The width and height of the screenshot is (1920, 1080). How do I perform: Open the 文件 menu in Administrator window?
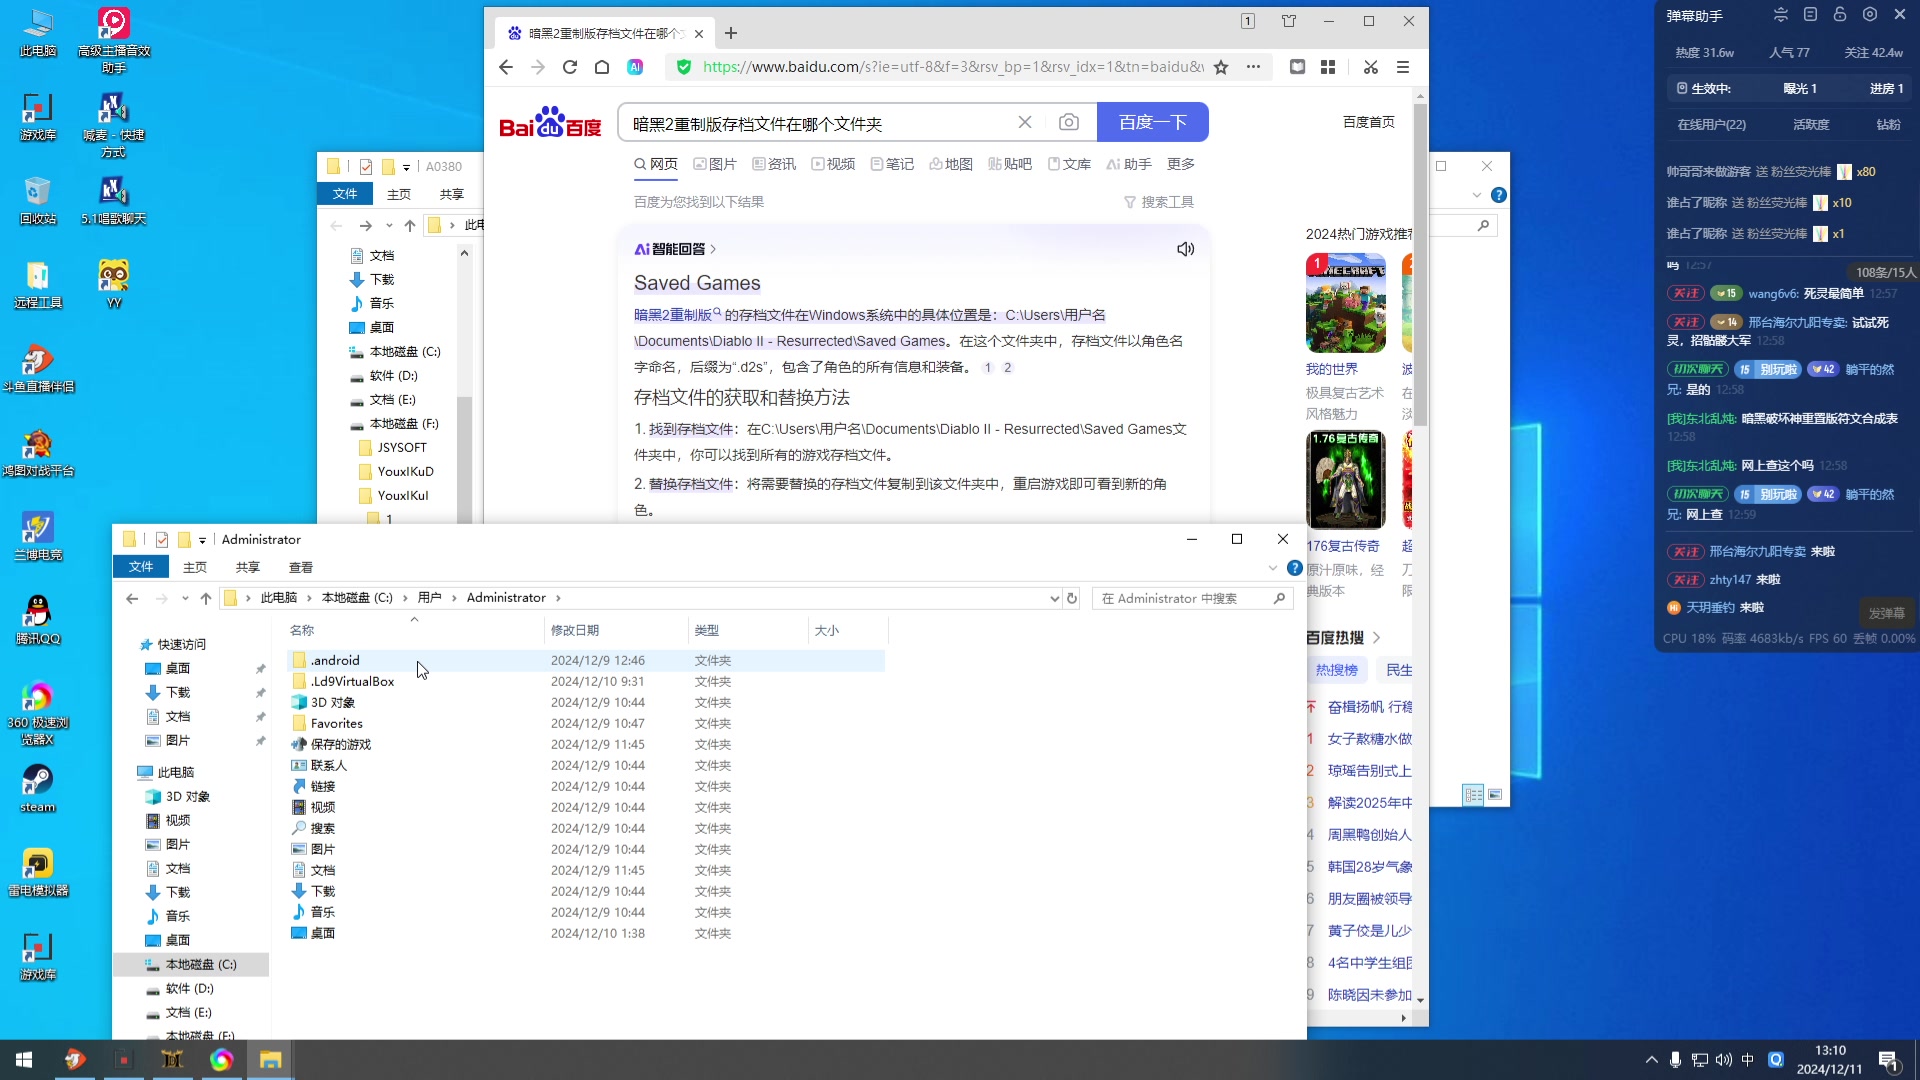[x=141, y=567]
